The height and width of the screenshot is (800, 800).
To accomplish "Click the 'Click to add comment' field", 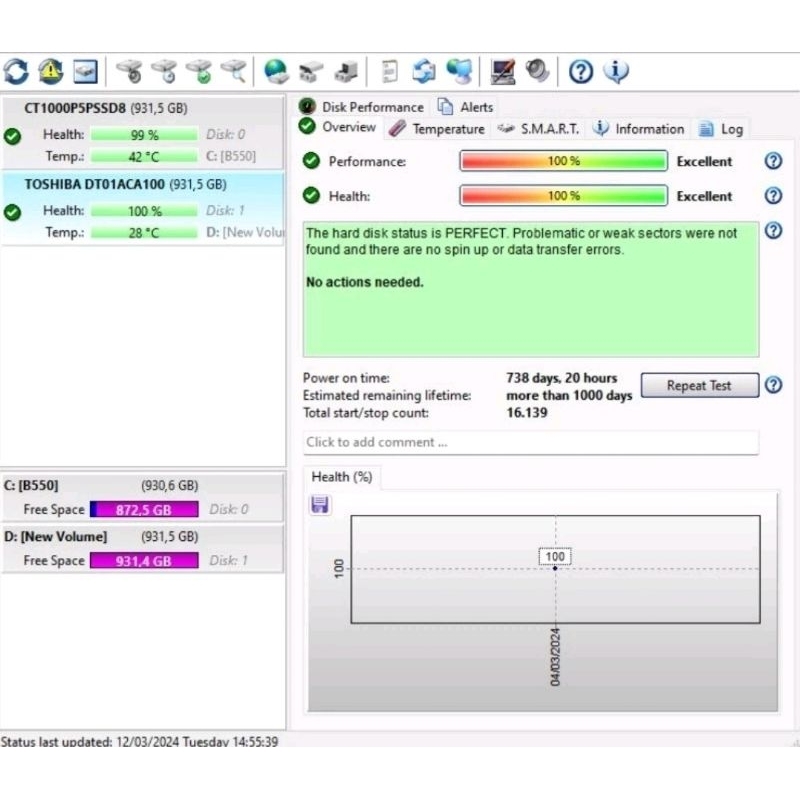I will coord(531,442).
